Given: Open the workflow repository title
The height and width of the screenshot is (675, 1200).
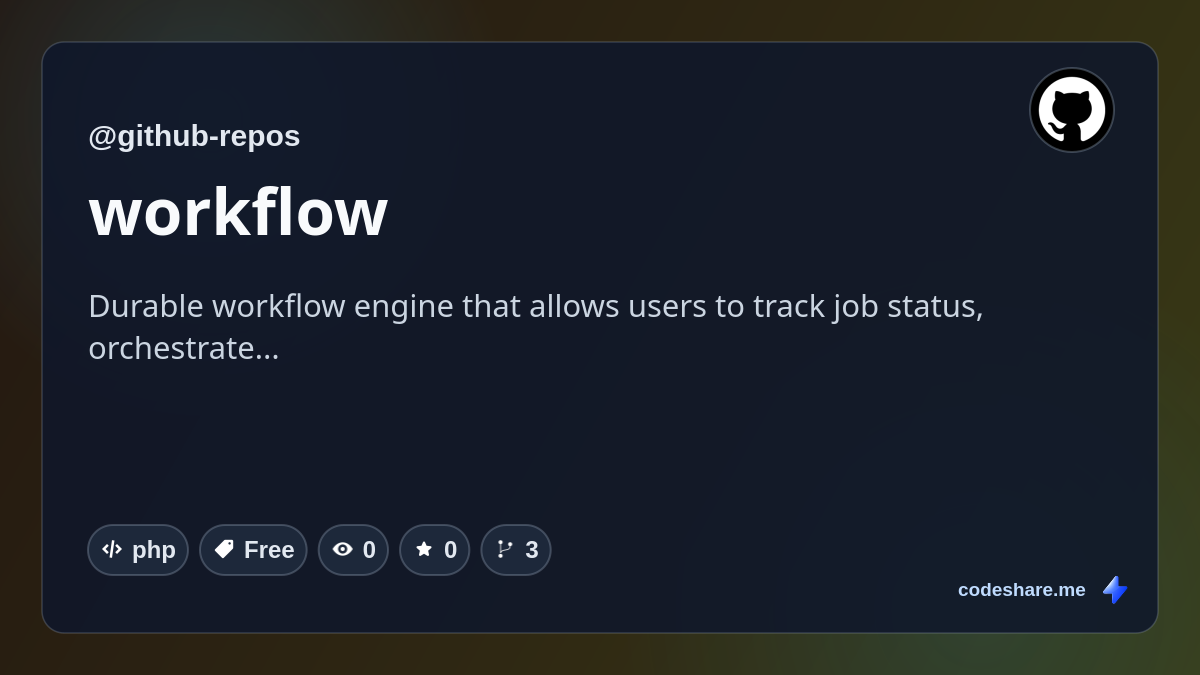Looking at the screenshot, I should tap(238, 212).
